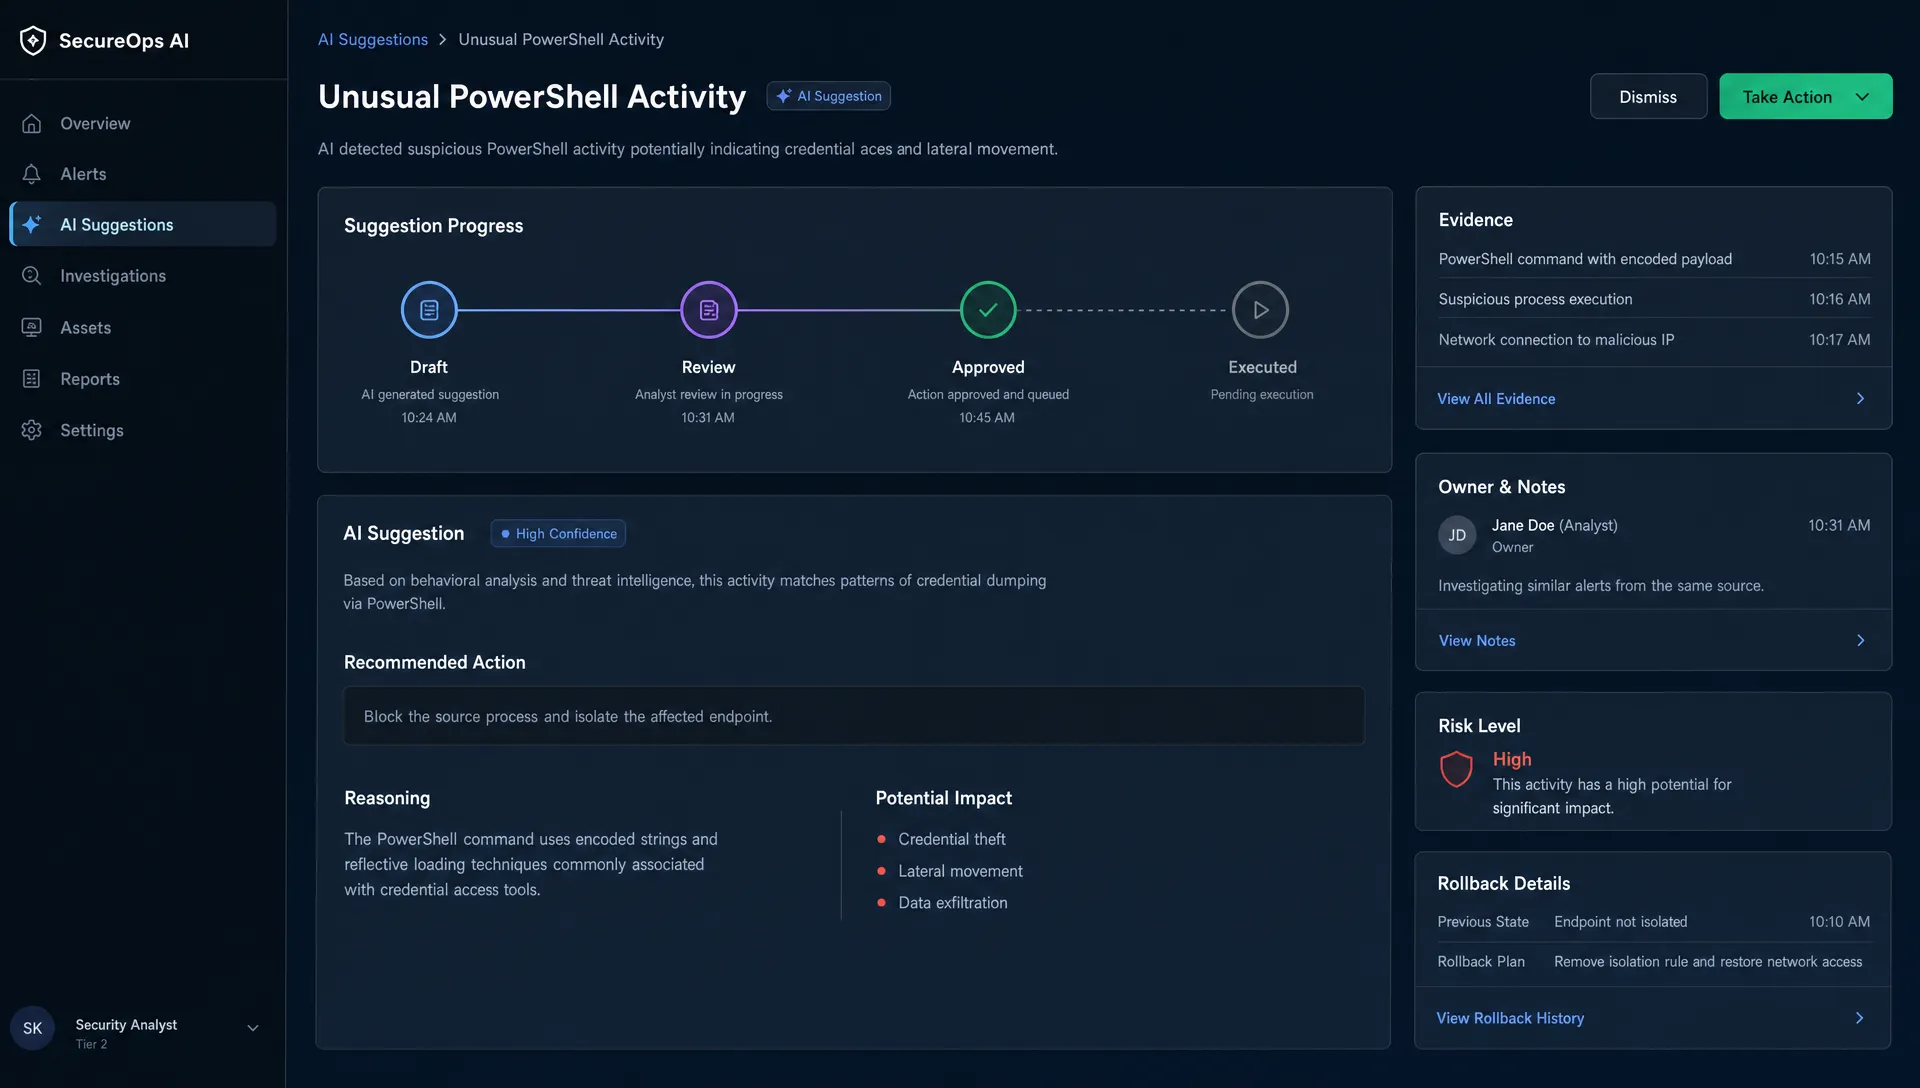Click the 'Endpoint not isolated' previous state value
Image resolution: width=1920 pixels, height=1088 pixels.
(x=1620, y=922)
